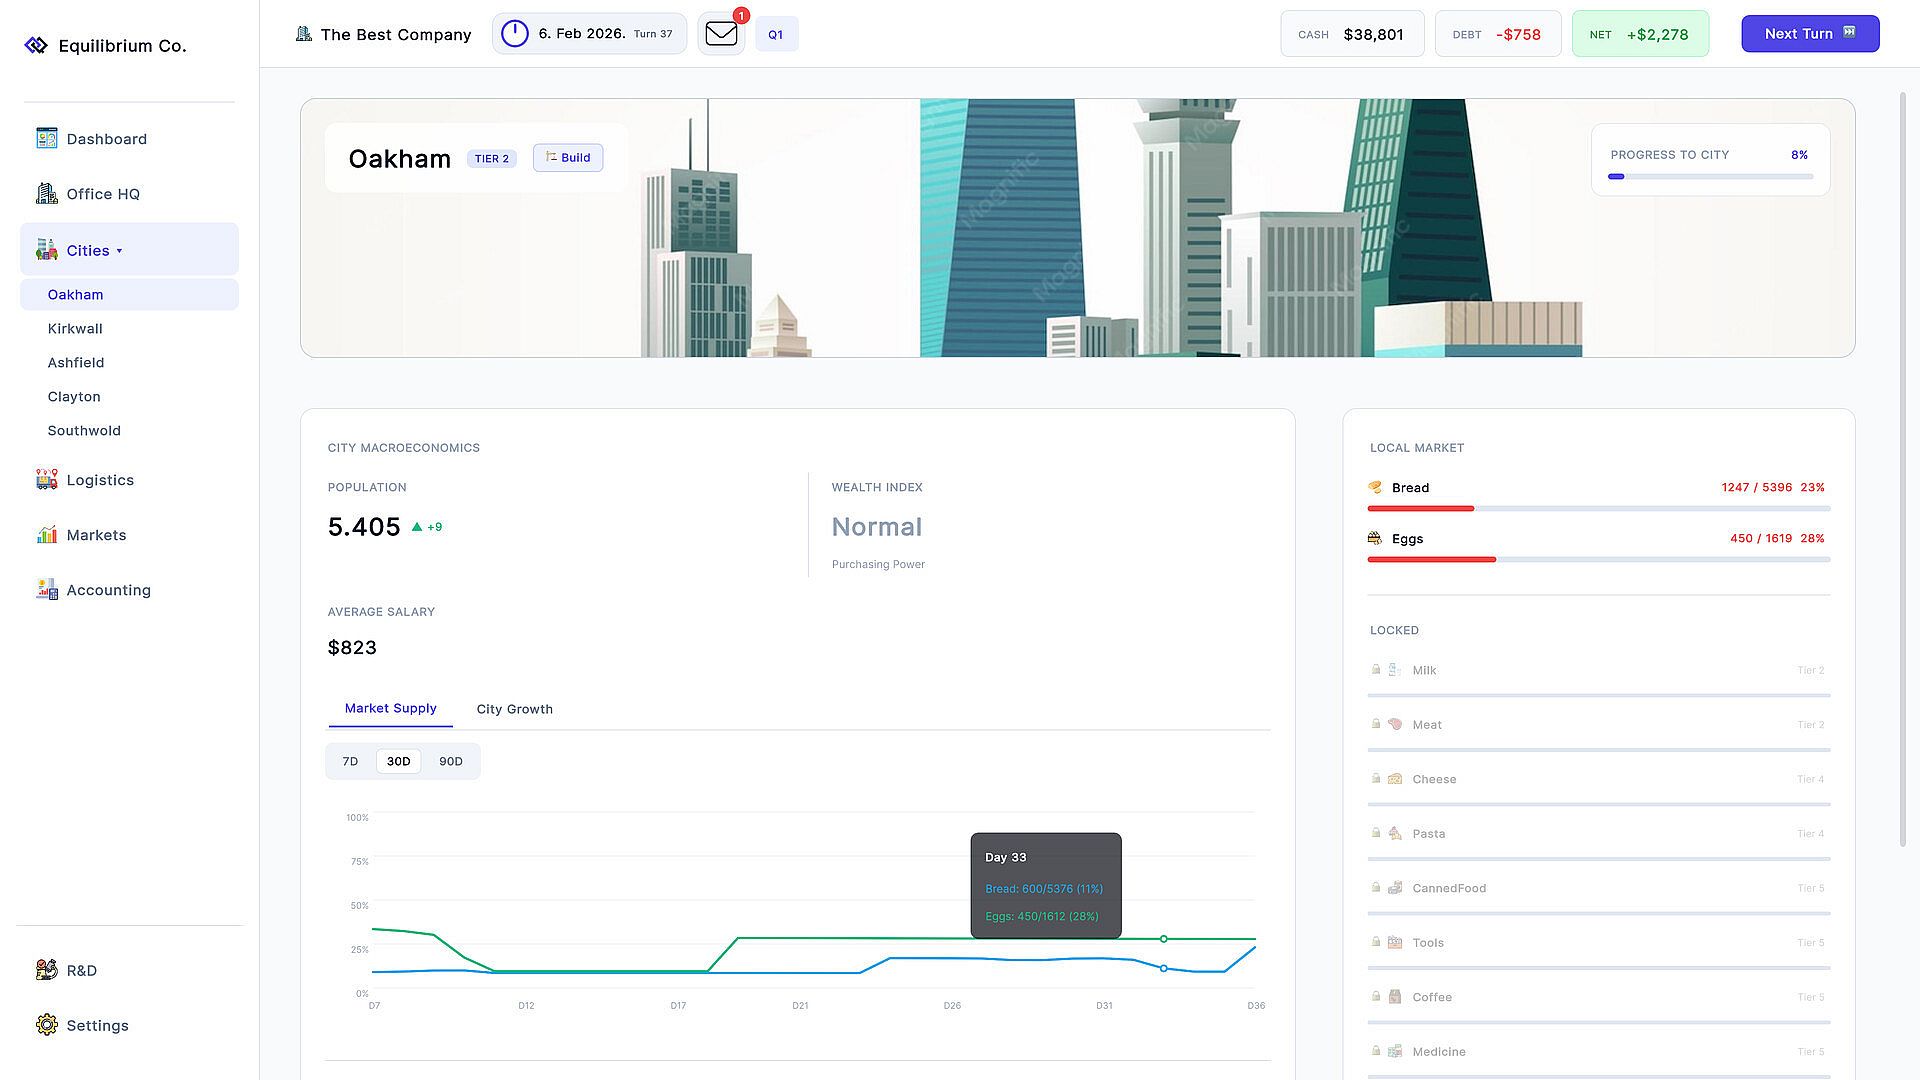Click the Next Turn button
1920x1080 pixels.
coord(1810,34)
